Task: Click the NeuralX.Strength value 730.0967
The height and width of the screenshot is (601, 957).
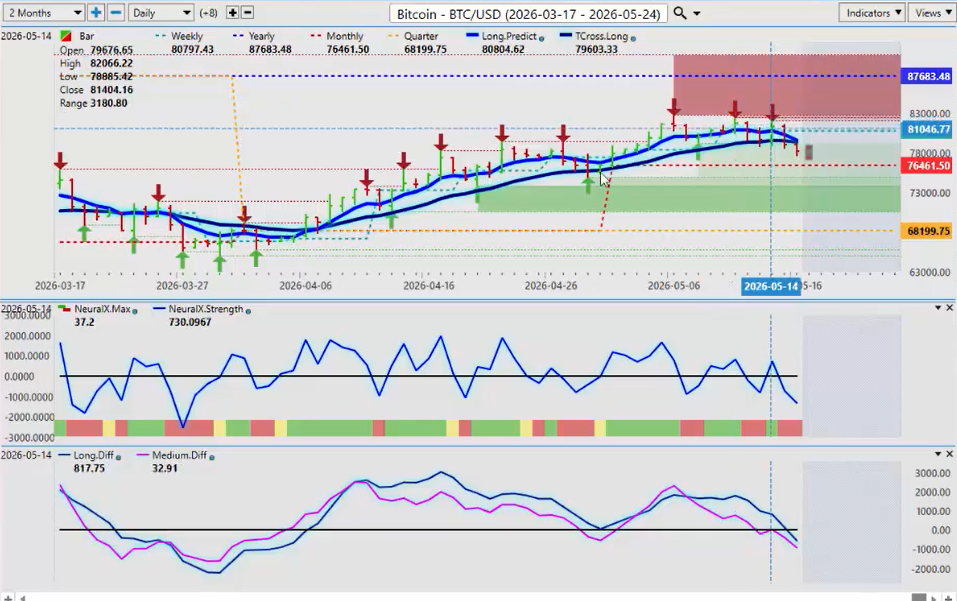Action: click(190, 322)
